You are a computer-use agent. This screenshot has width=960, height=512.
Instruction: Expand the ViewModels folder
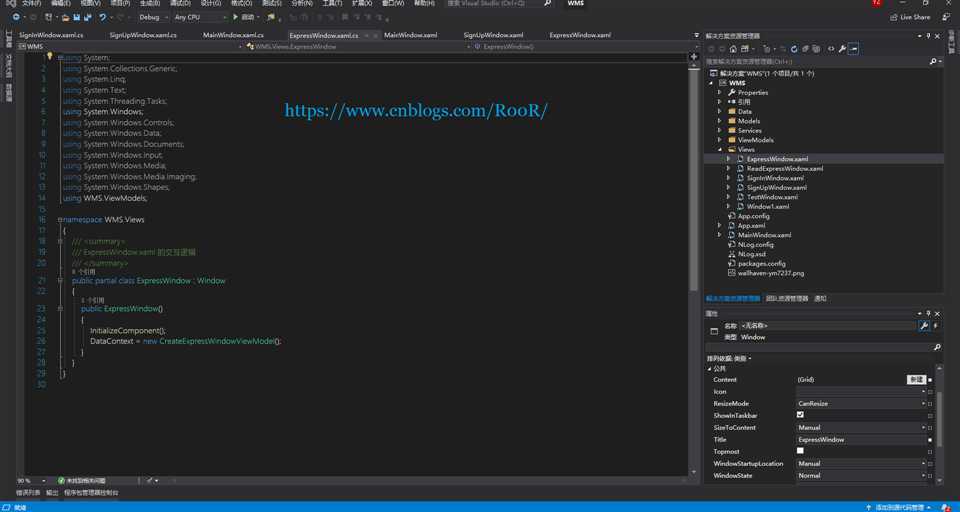click(x=719, y=140)
